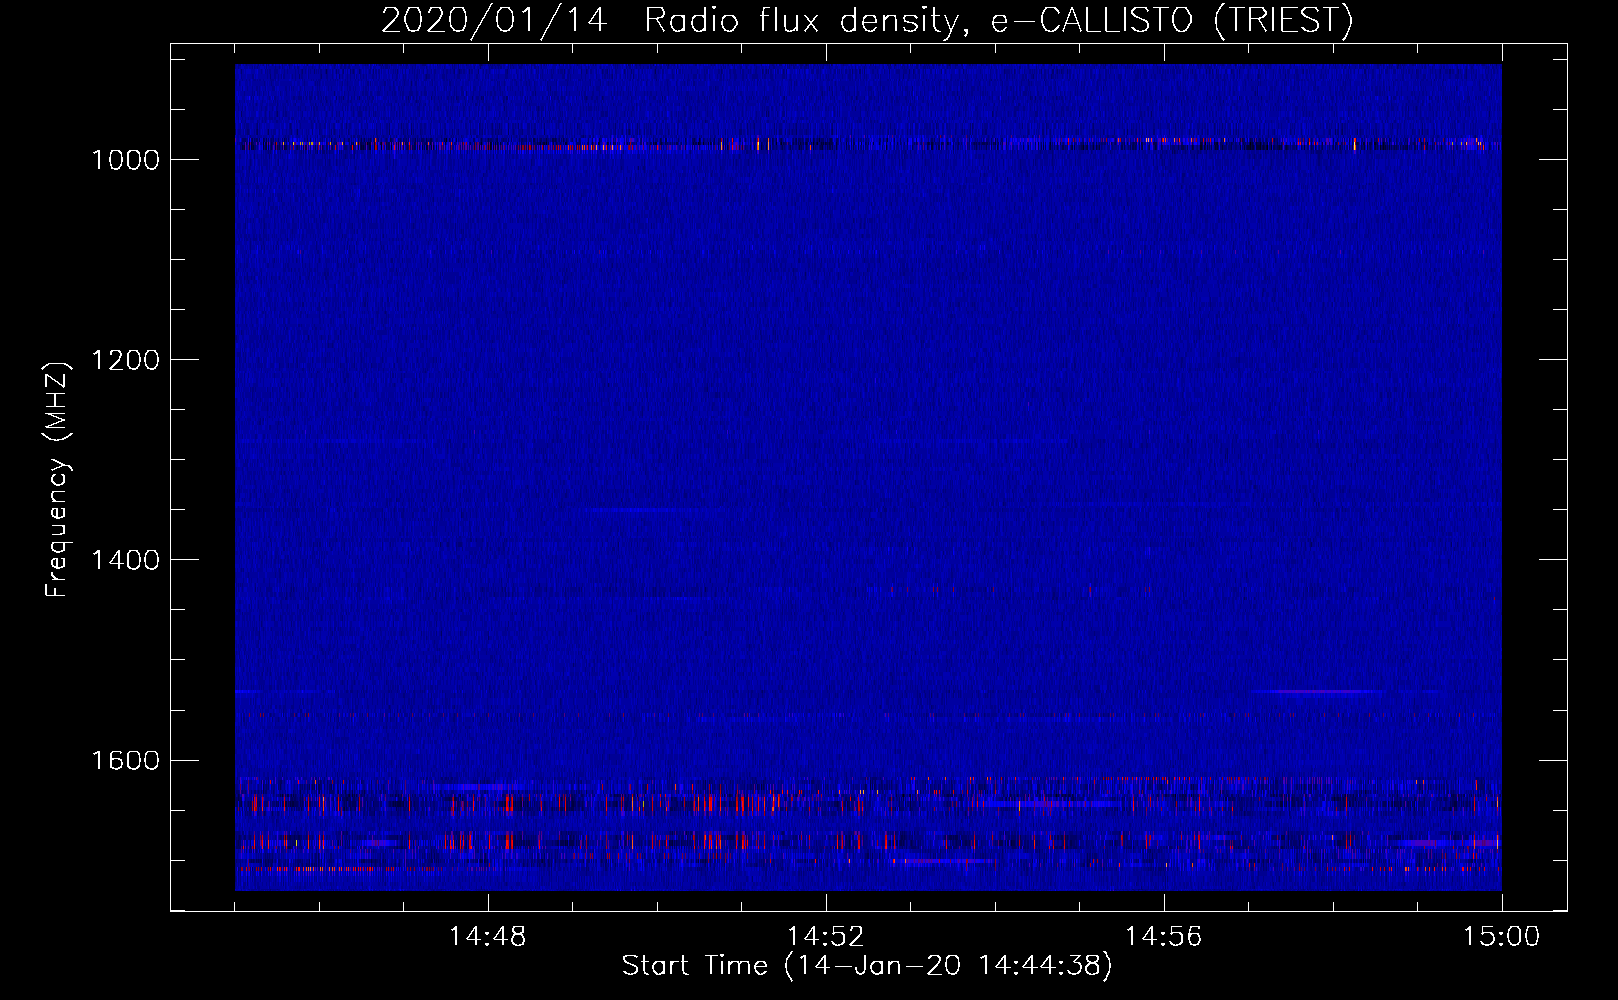
Task: Click the 14:52 time tick label
Action: pos(825,937)
